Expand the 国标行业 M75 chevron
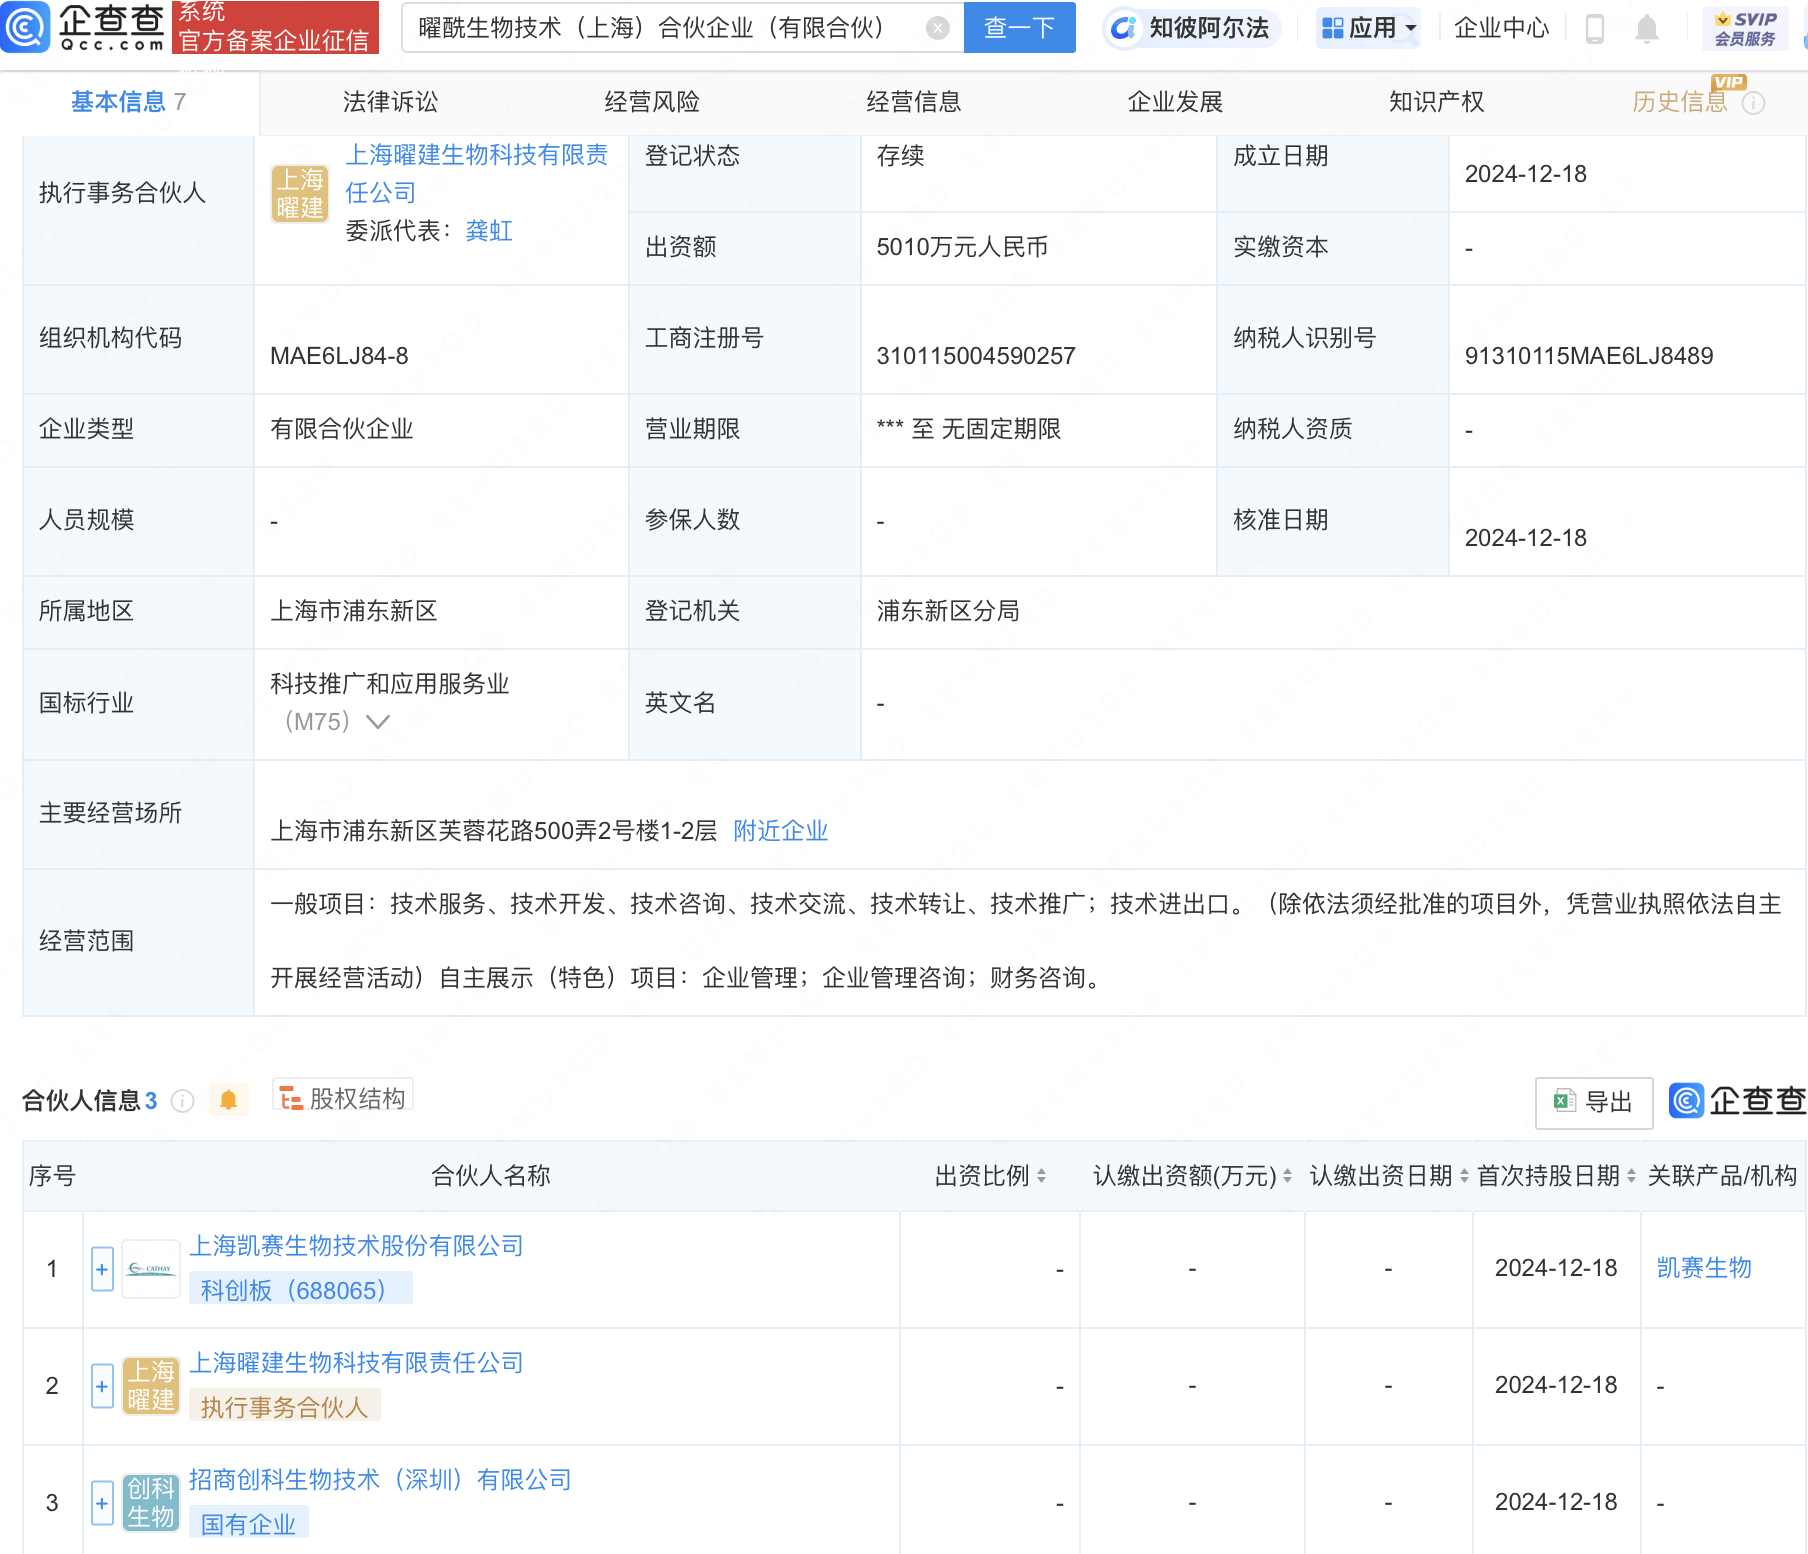Viewport: 1808px width, 1554px height. 377,722
